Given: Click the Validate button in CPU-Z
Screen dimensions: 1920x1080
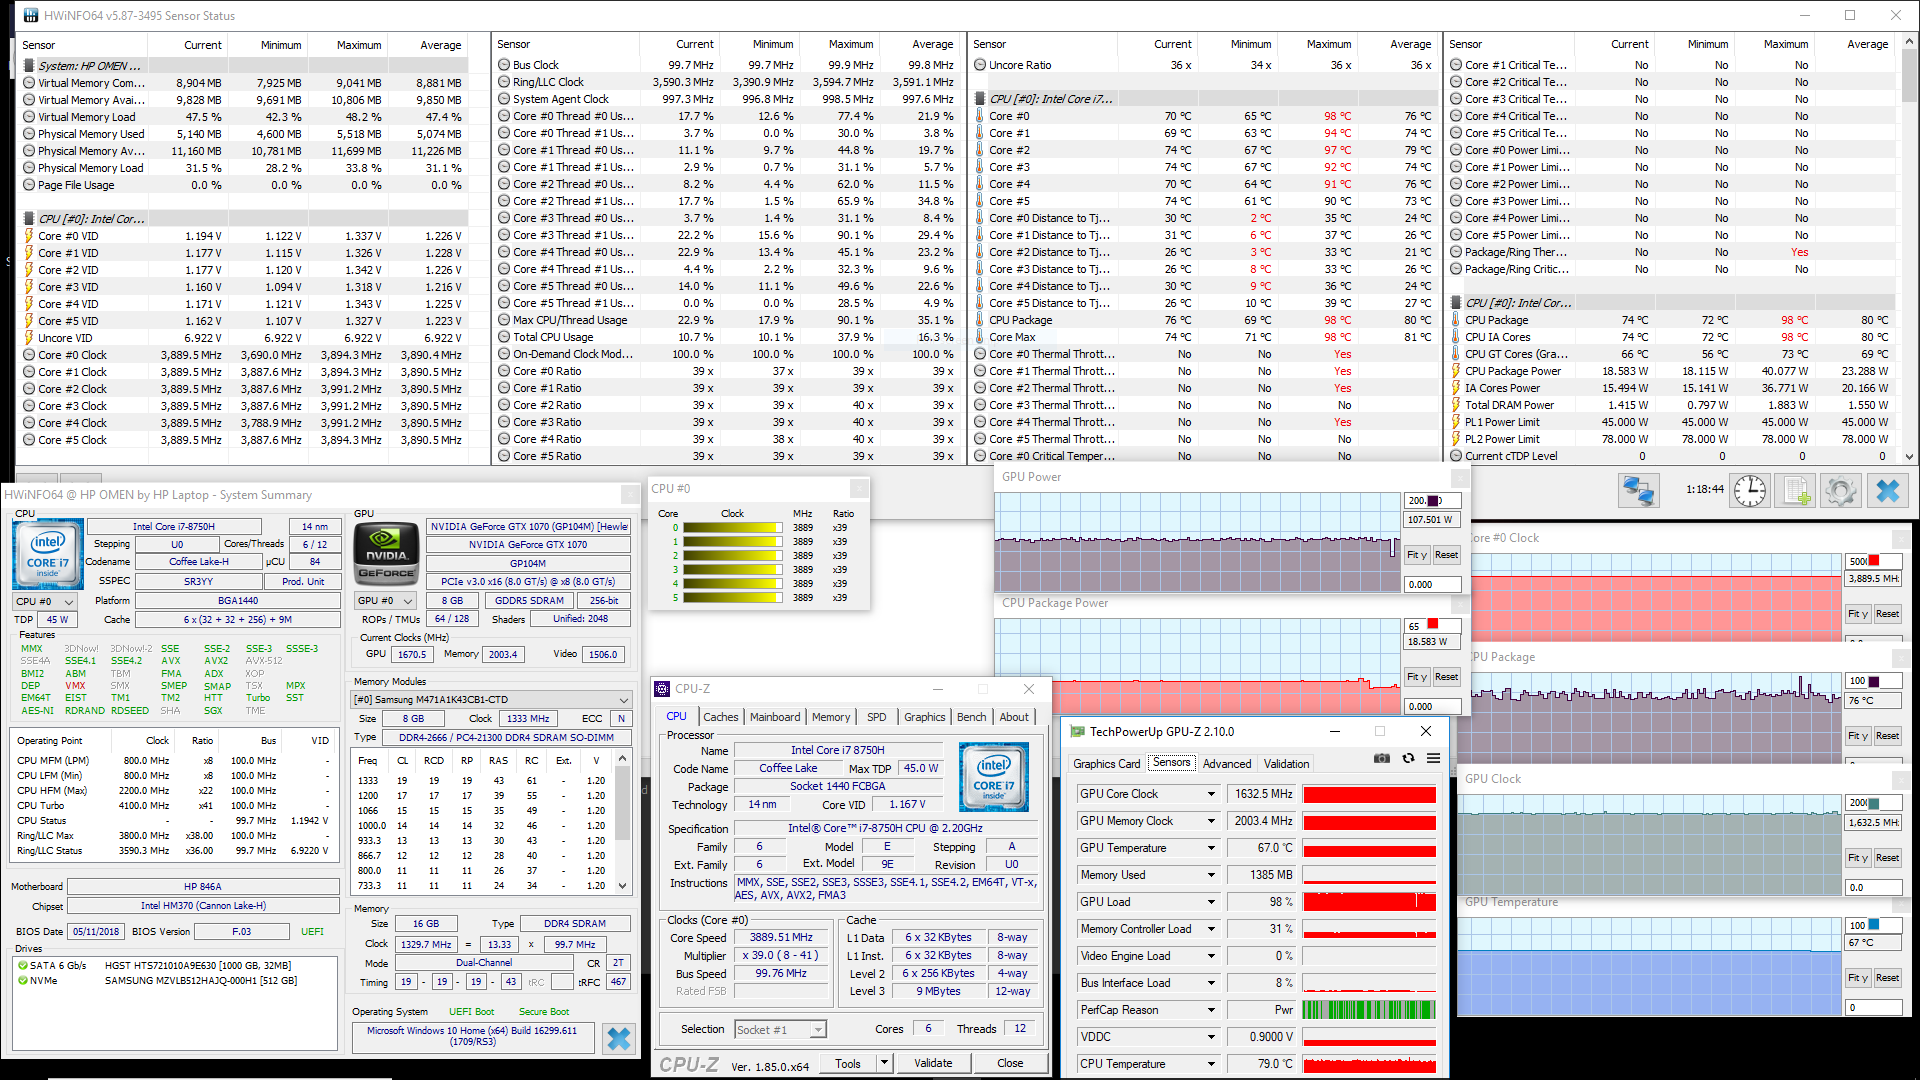Looking at the screenshot, I should click(x=933, y=1063).
